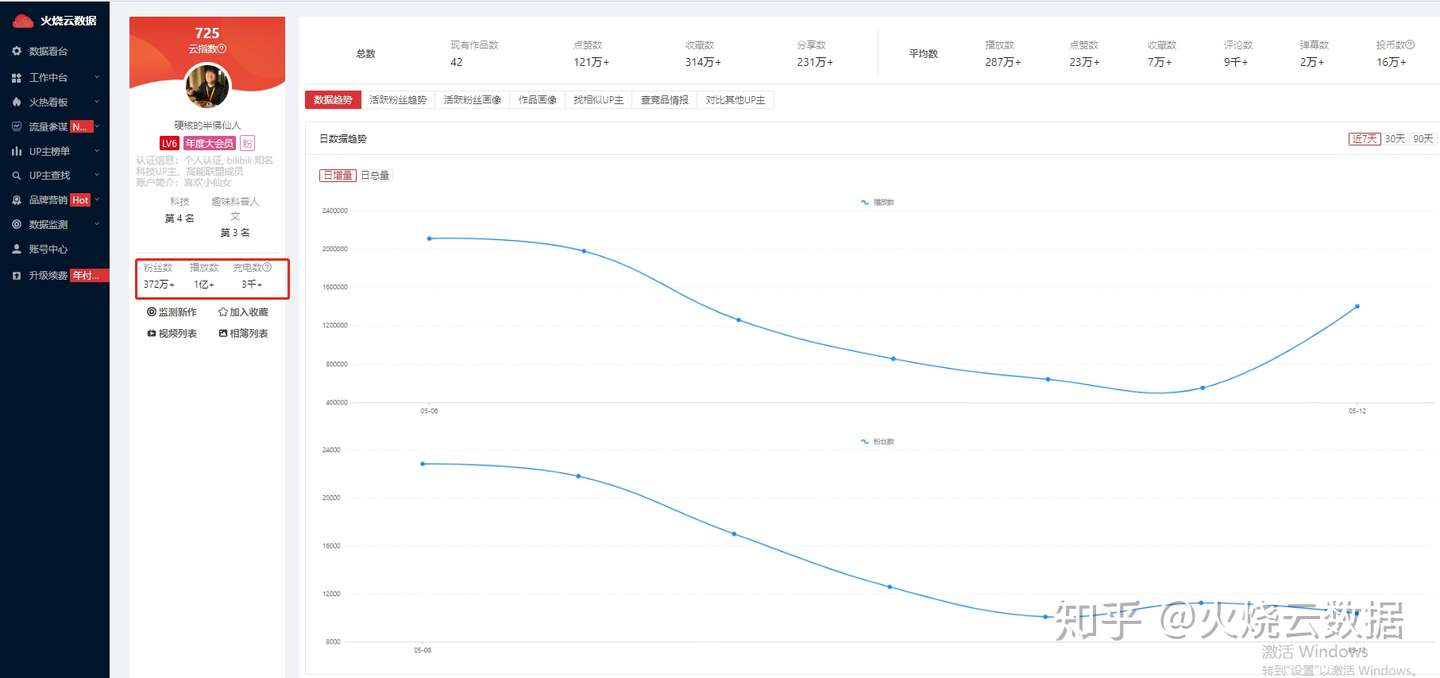Click the 科技 第 4 名 ranking
Image resolution: width=1440 pixels, height=678 pixels.
coord(180,210)
